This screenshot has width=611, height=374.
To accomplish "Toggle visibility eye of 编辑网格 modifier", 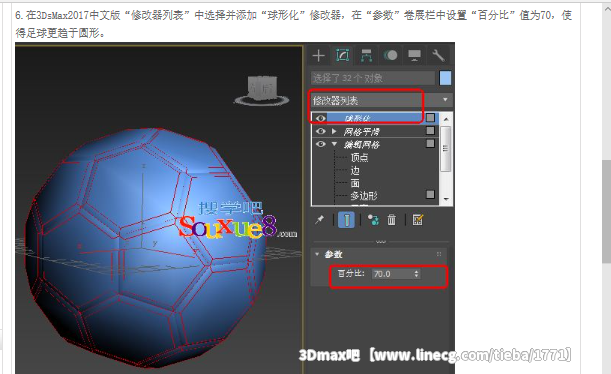I will pos(320,144).
